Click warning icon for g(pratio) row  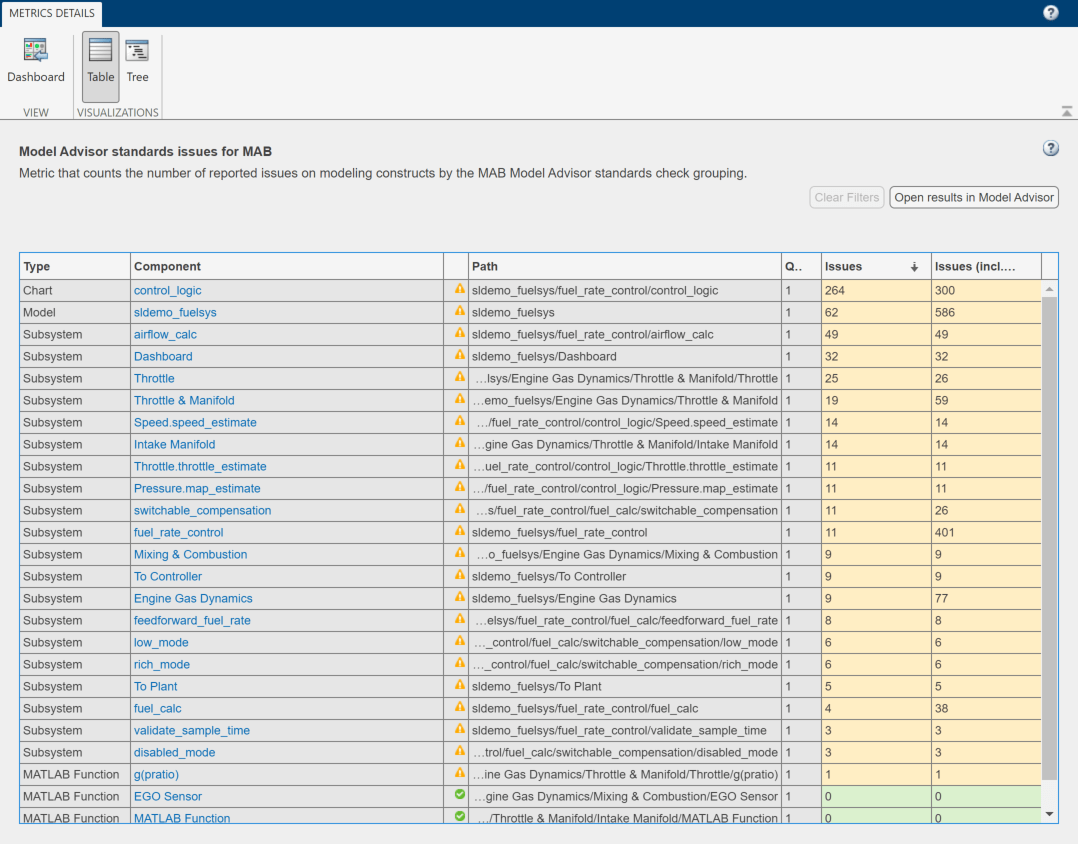(460, 773)
